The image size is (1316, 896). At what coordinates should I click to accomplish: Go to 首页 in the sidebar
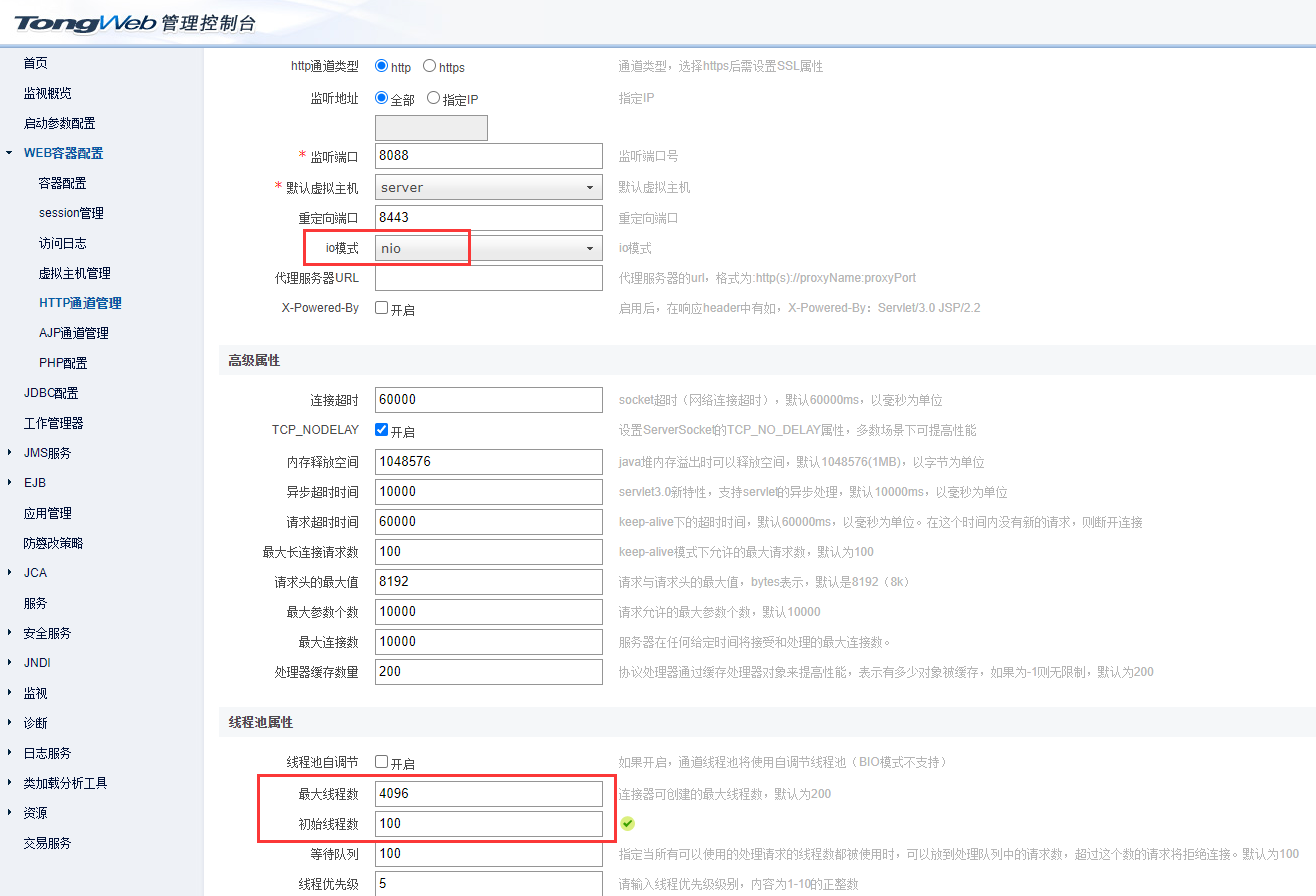35,63
